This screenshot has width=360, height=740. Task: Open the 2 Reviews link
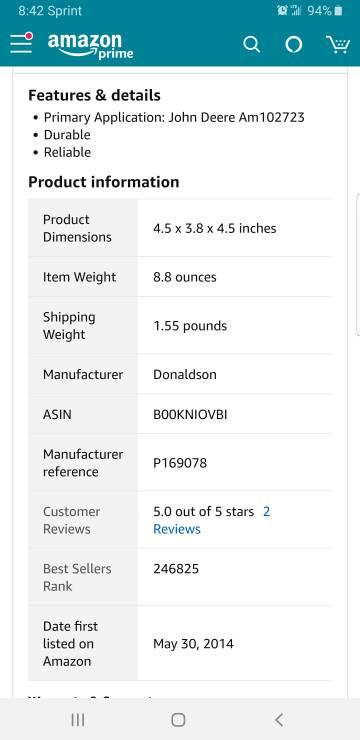pyautogui.click(x=212, y=520)
